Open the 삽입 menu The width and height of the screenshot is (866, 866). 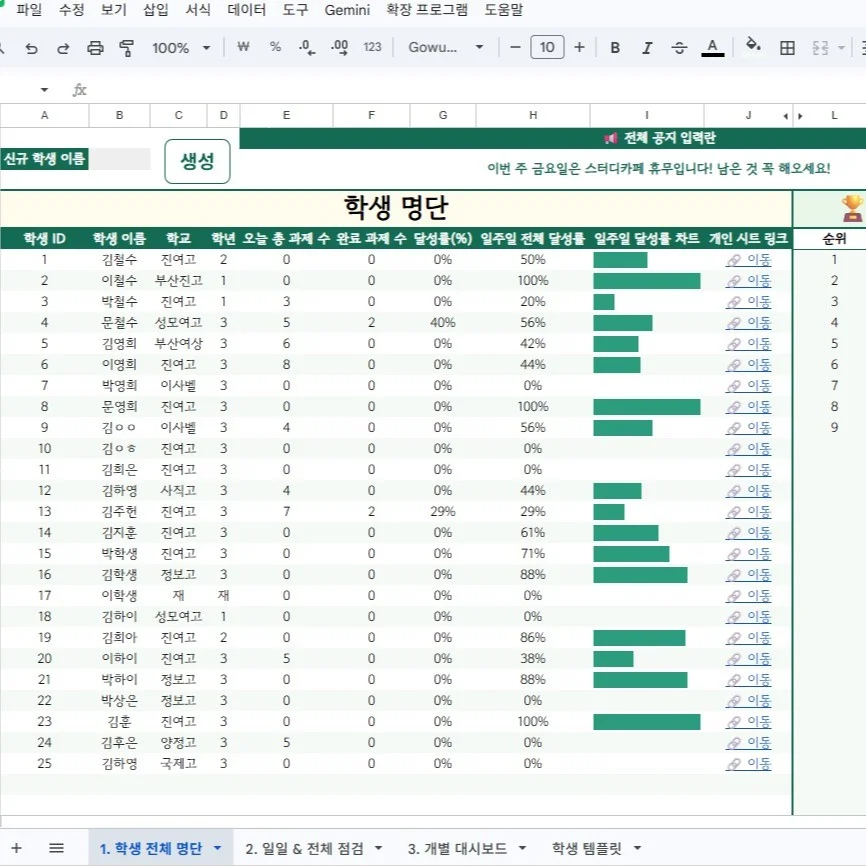point(156,10)
